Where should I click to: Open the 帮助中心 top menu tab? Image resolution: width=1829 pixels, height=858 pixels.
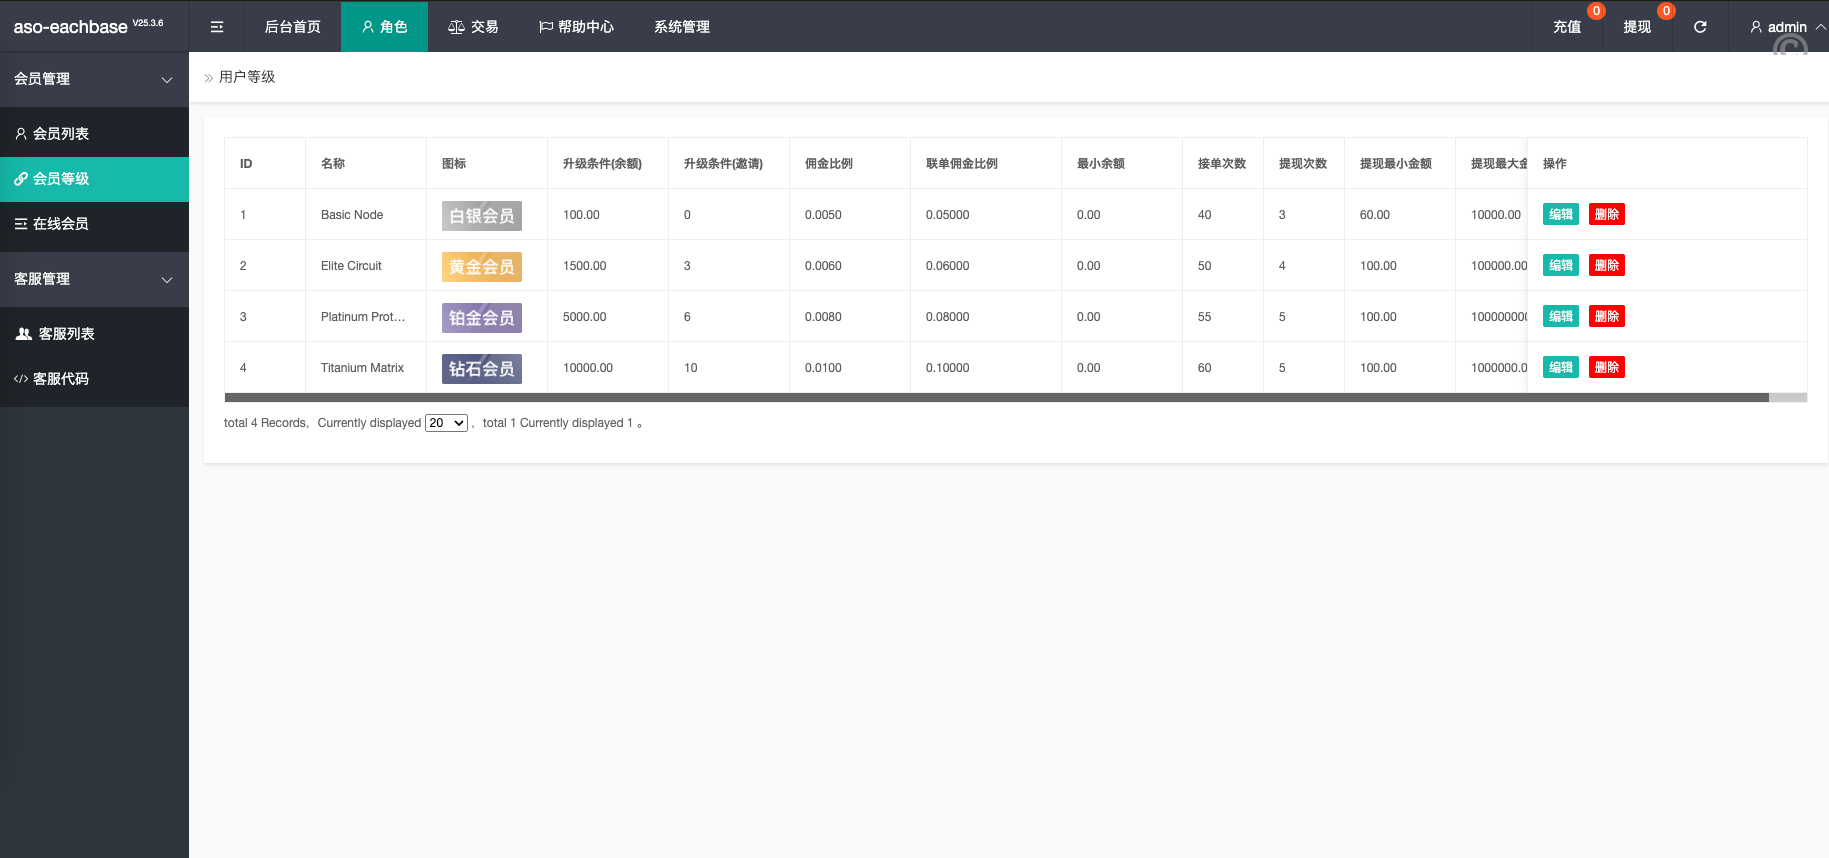coord(576,27)
